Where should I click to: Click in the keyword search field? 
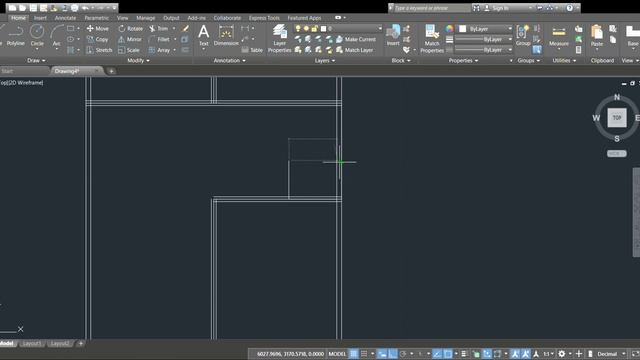pyautogui.click(x=432, y=8)
